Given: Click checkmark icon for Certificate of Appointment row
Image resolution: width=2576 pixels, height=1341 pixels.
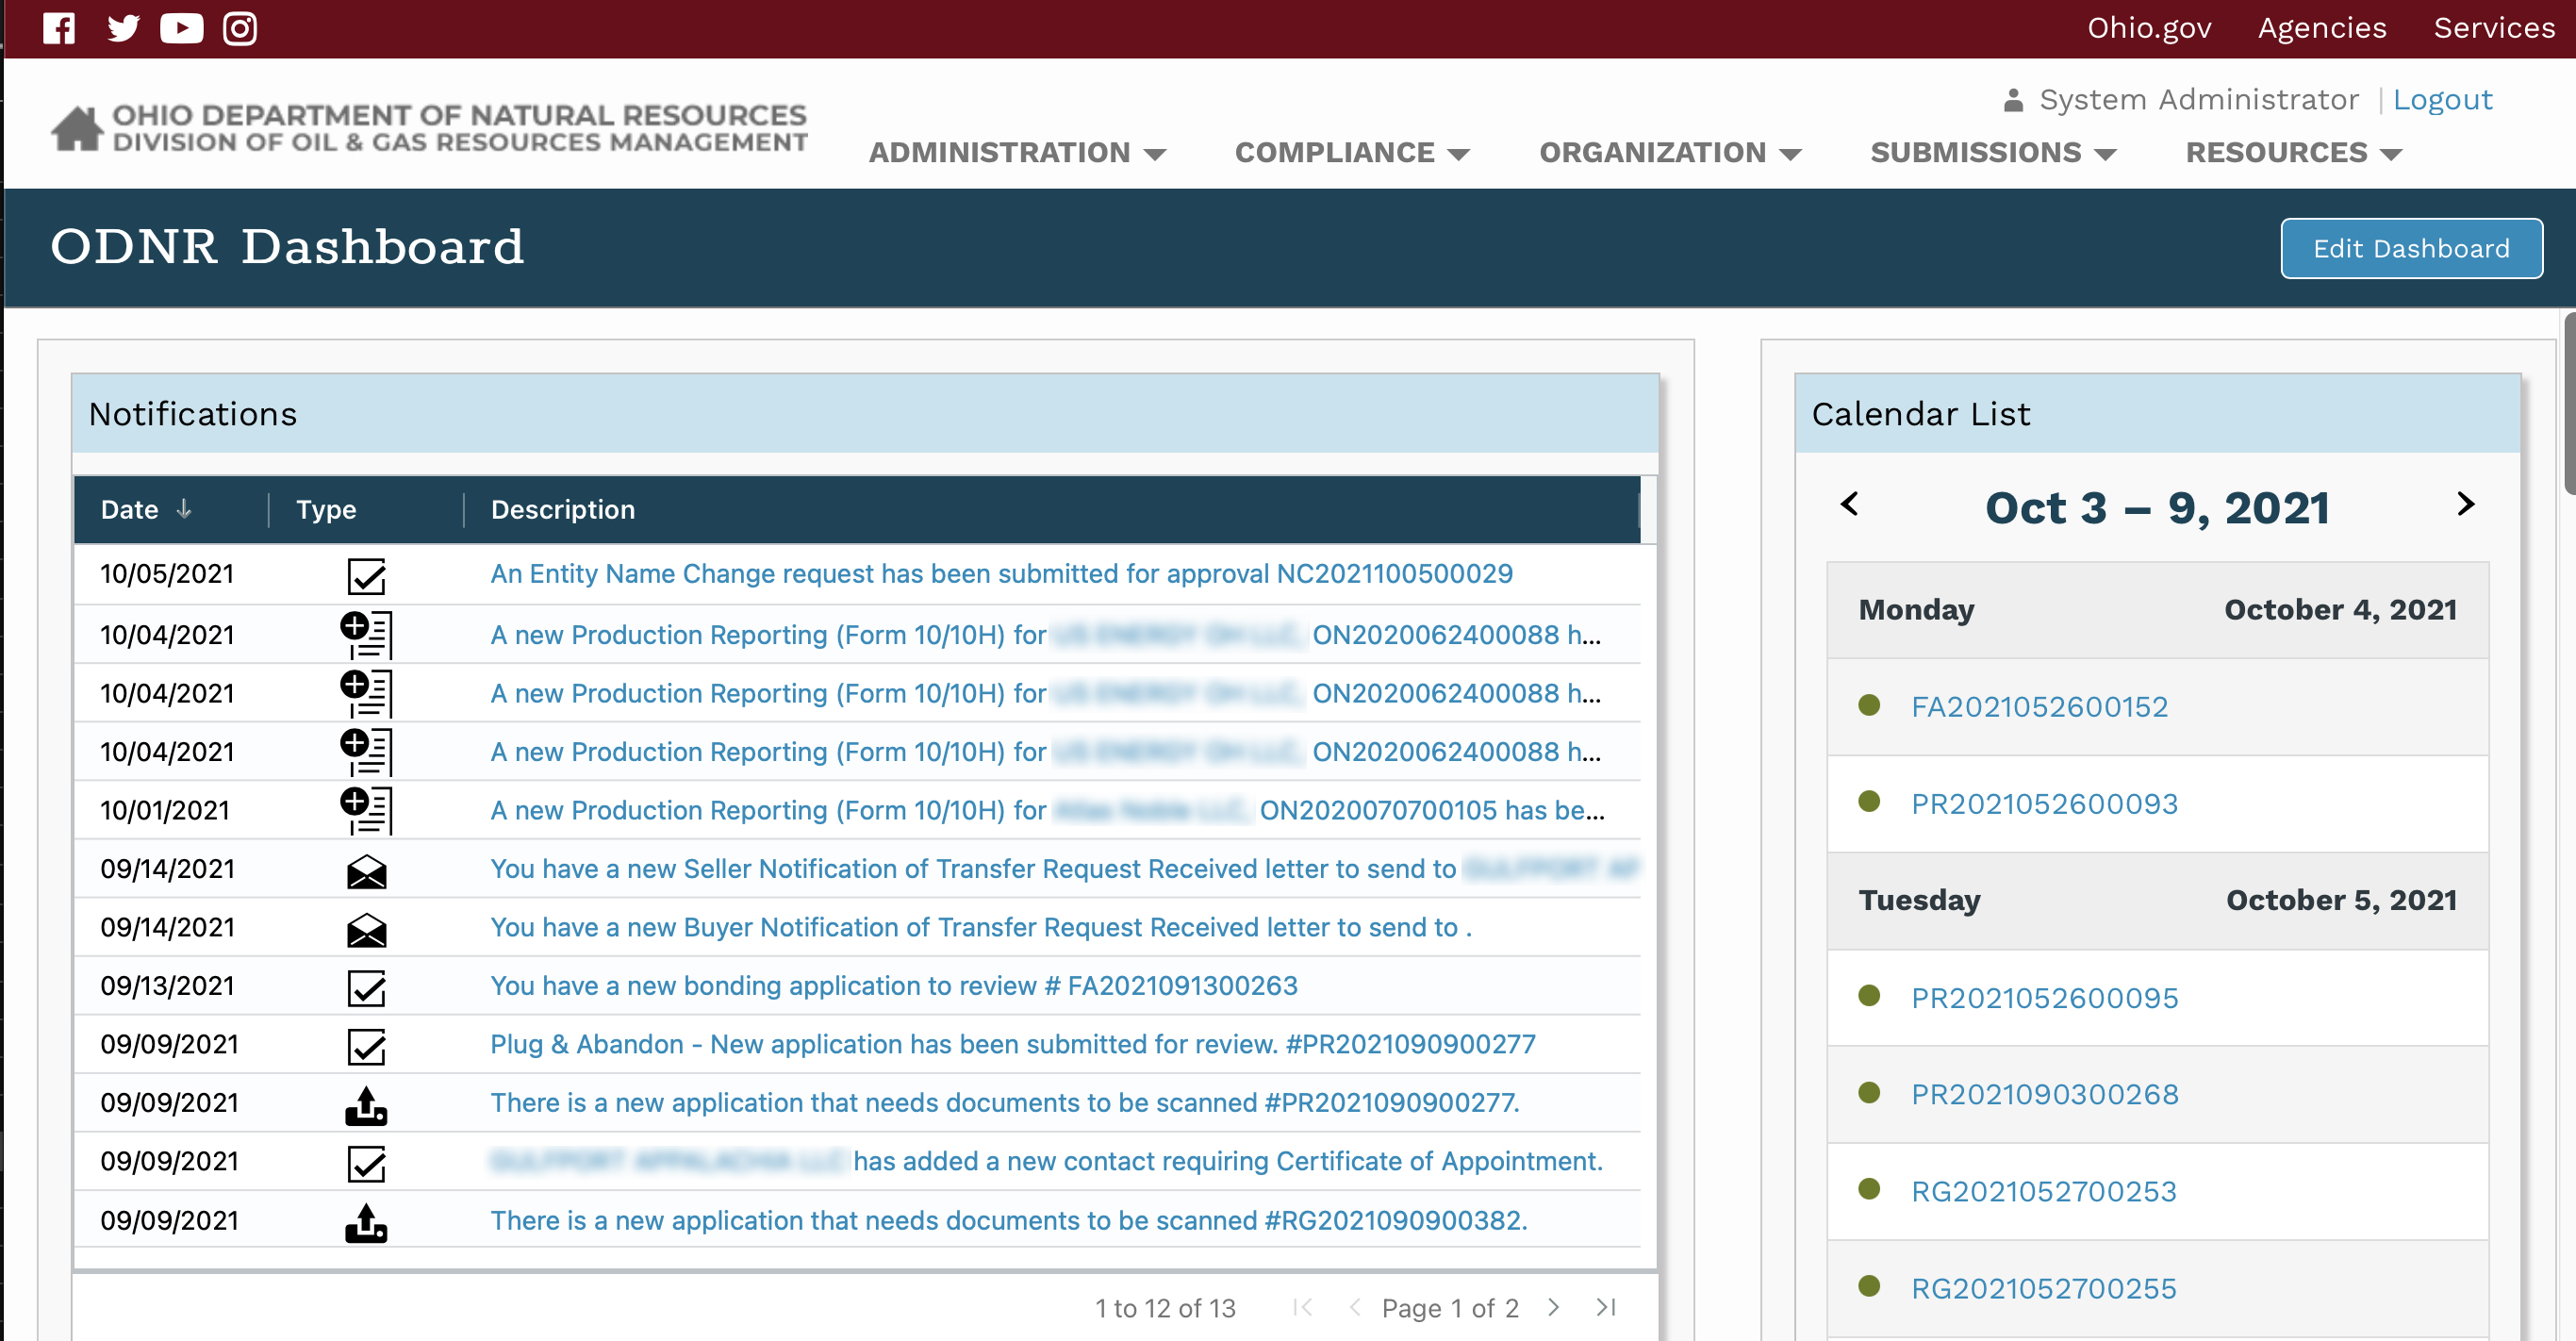Looking at the screenshot, I should (367, 1163).
